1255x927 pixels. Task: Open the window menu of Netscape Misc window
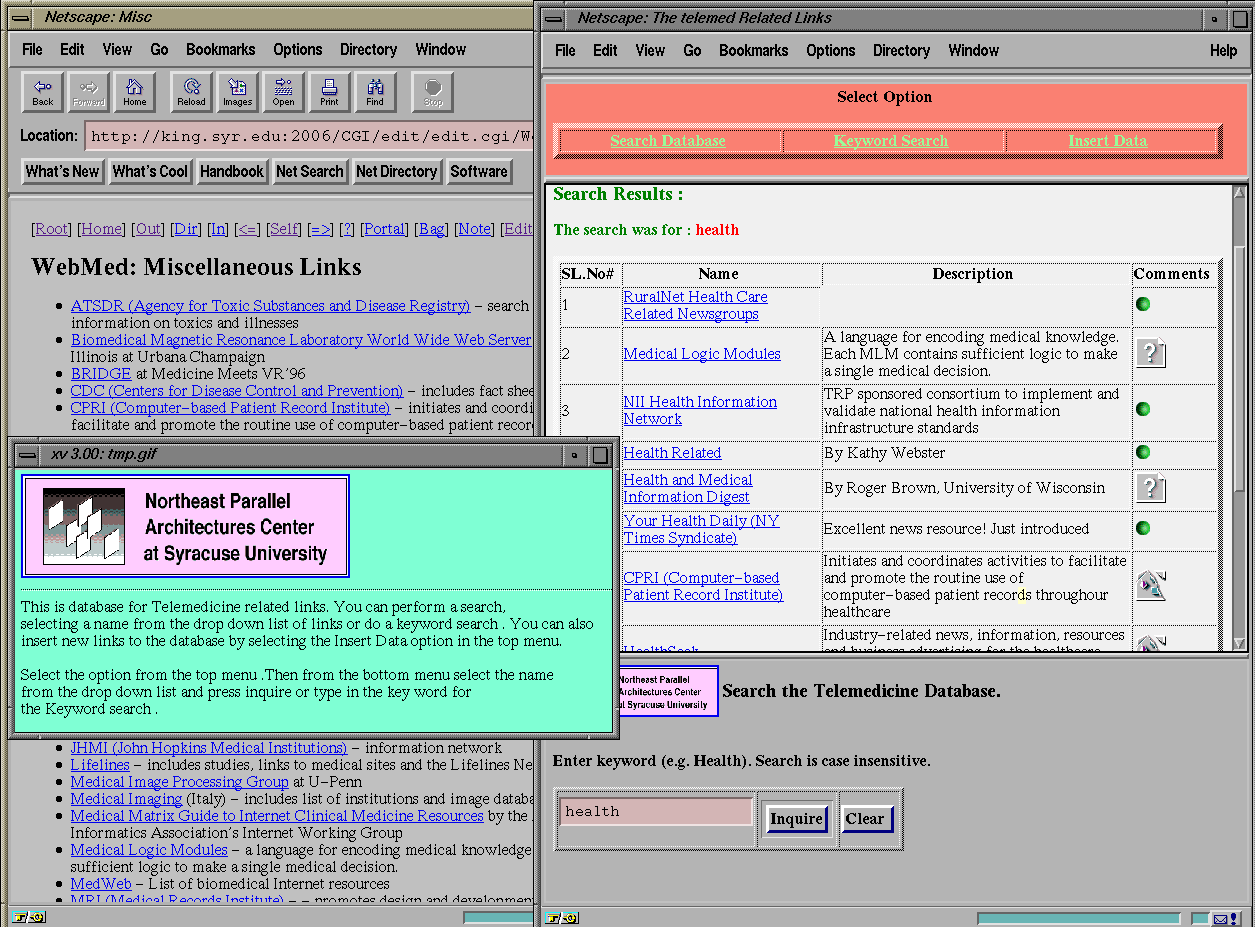coord(20,17)
